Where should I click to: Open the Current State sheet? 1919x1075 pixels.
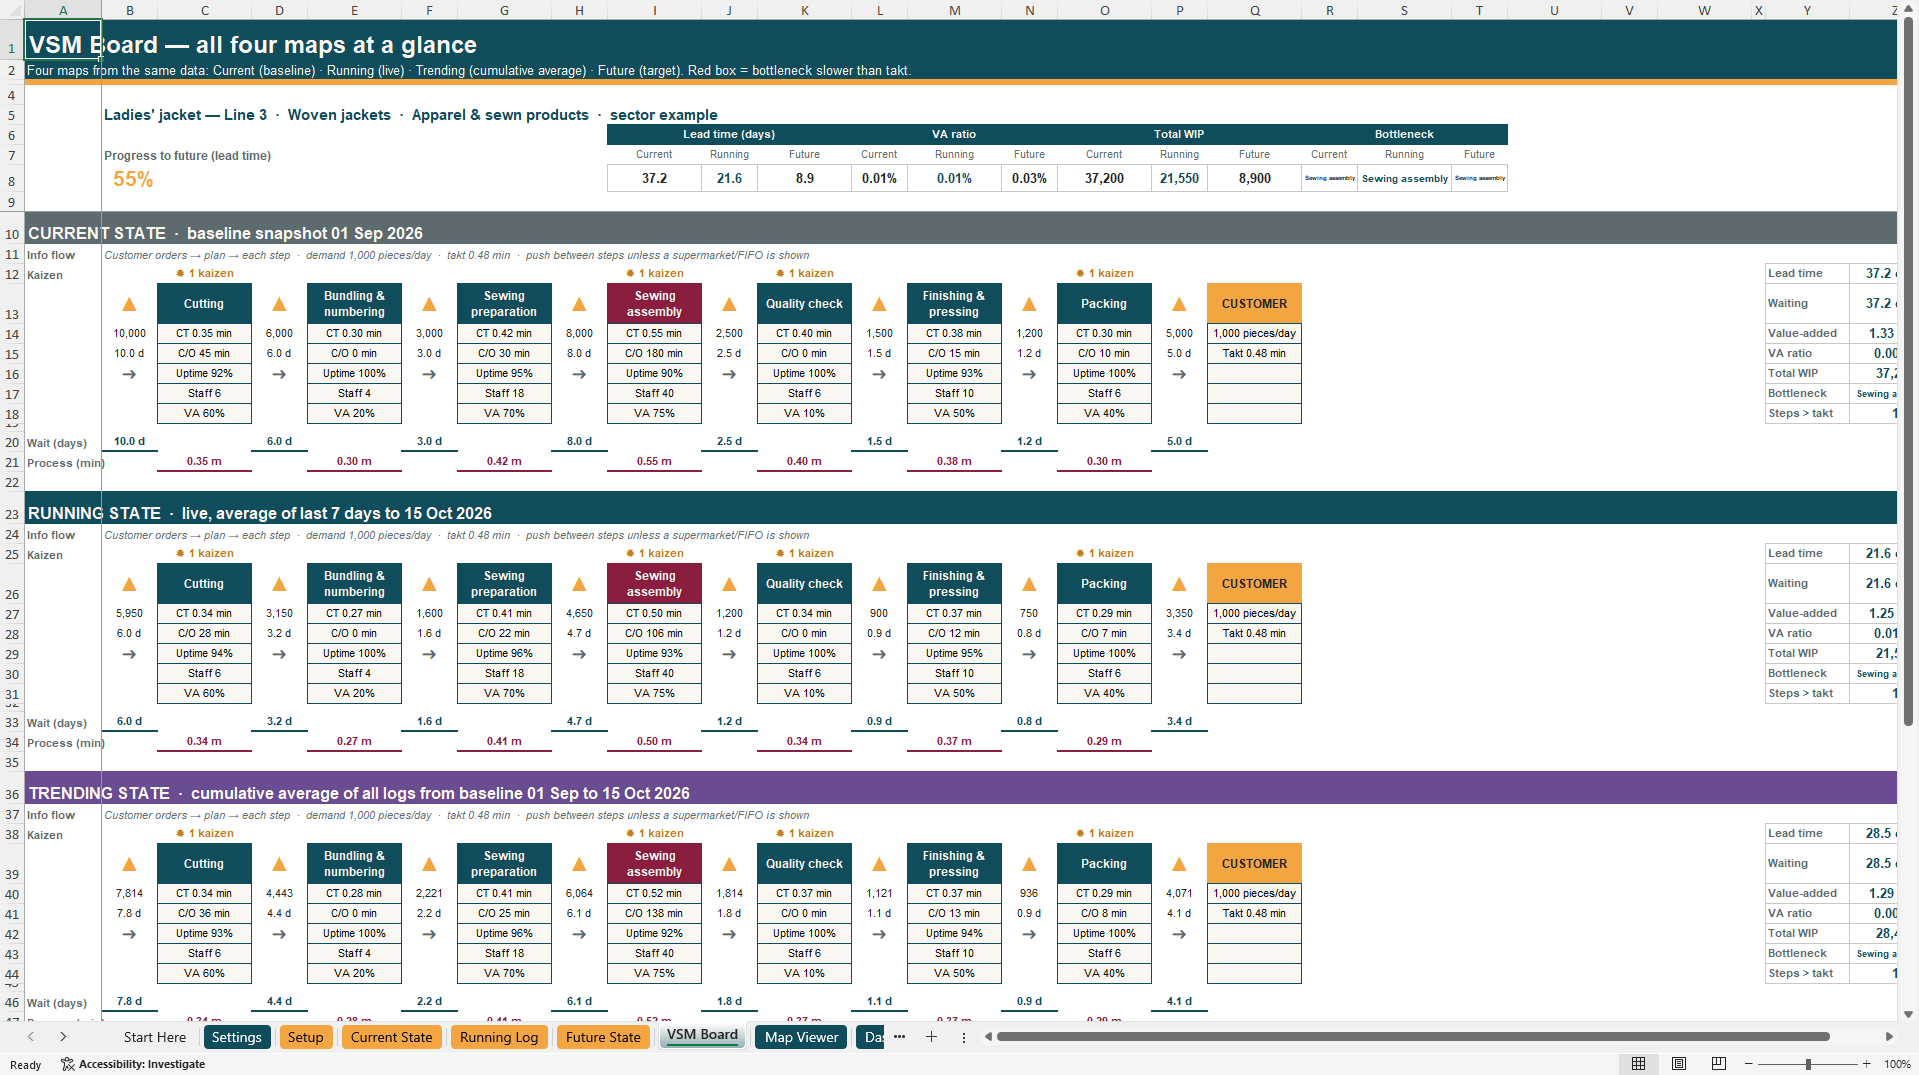(391, 1037)
